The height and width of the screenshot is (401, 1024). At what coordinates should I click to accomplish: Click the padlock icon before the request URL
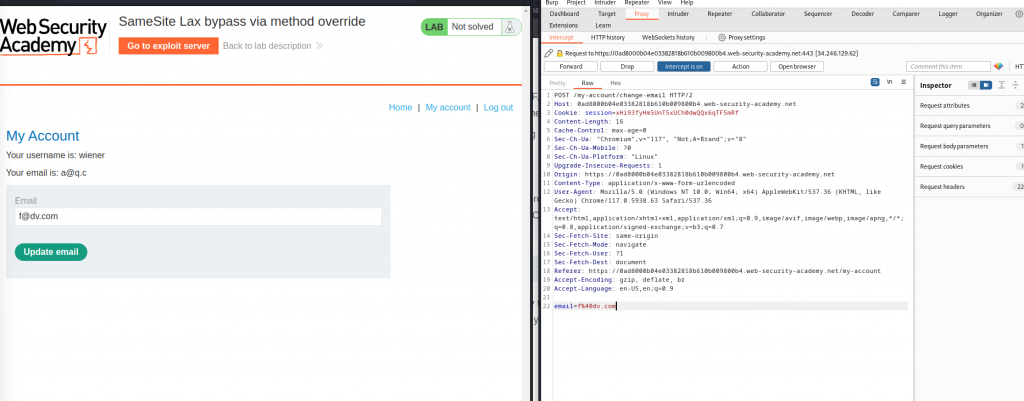pos(560,54)
